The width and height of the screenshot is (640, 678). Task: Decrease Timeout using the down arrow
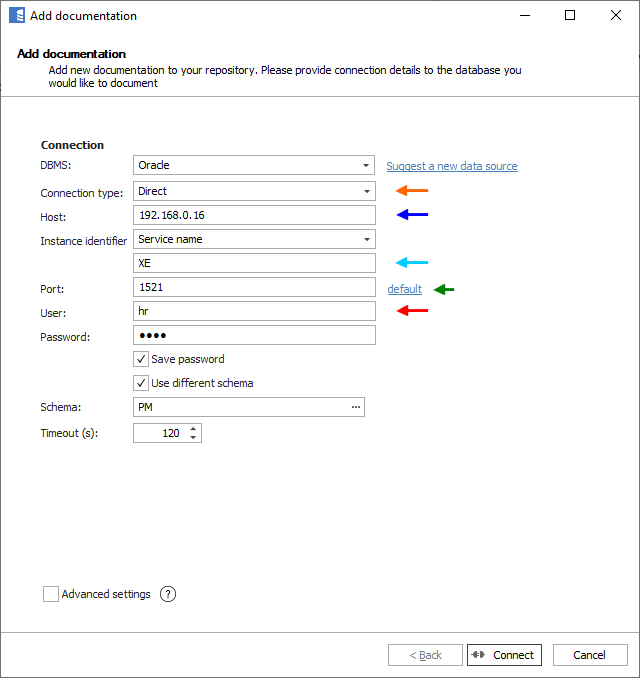point(193,438)
